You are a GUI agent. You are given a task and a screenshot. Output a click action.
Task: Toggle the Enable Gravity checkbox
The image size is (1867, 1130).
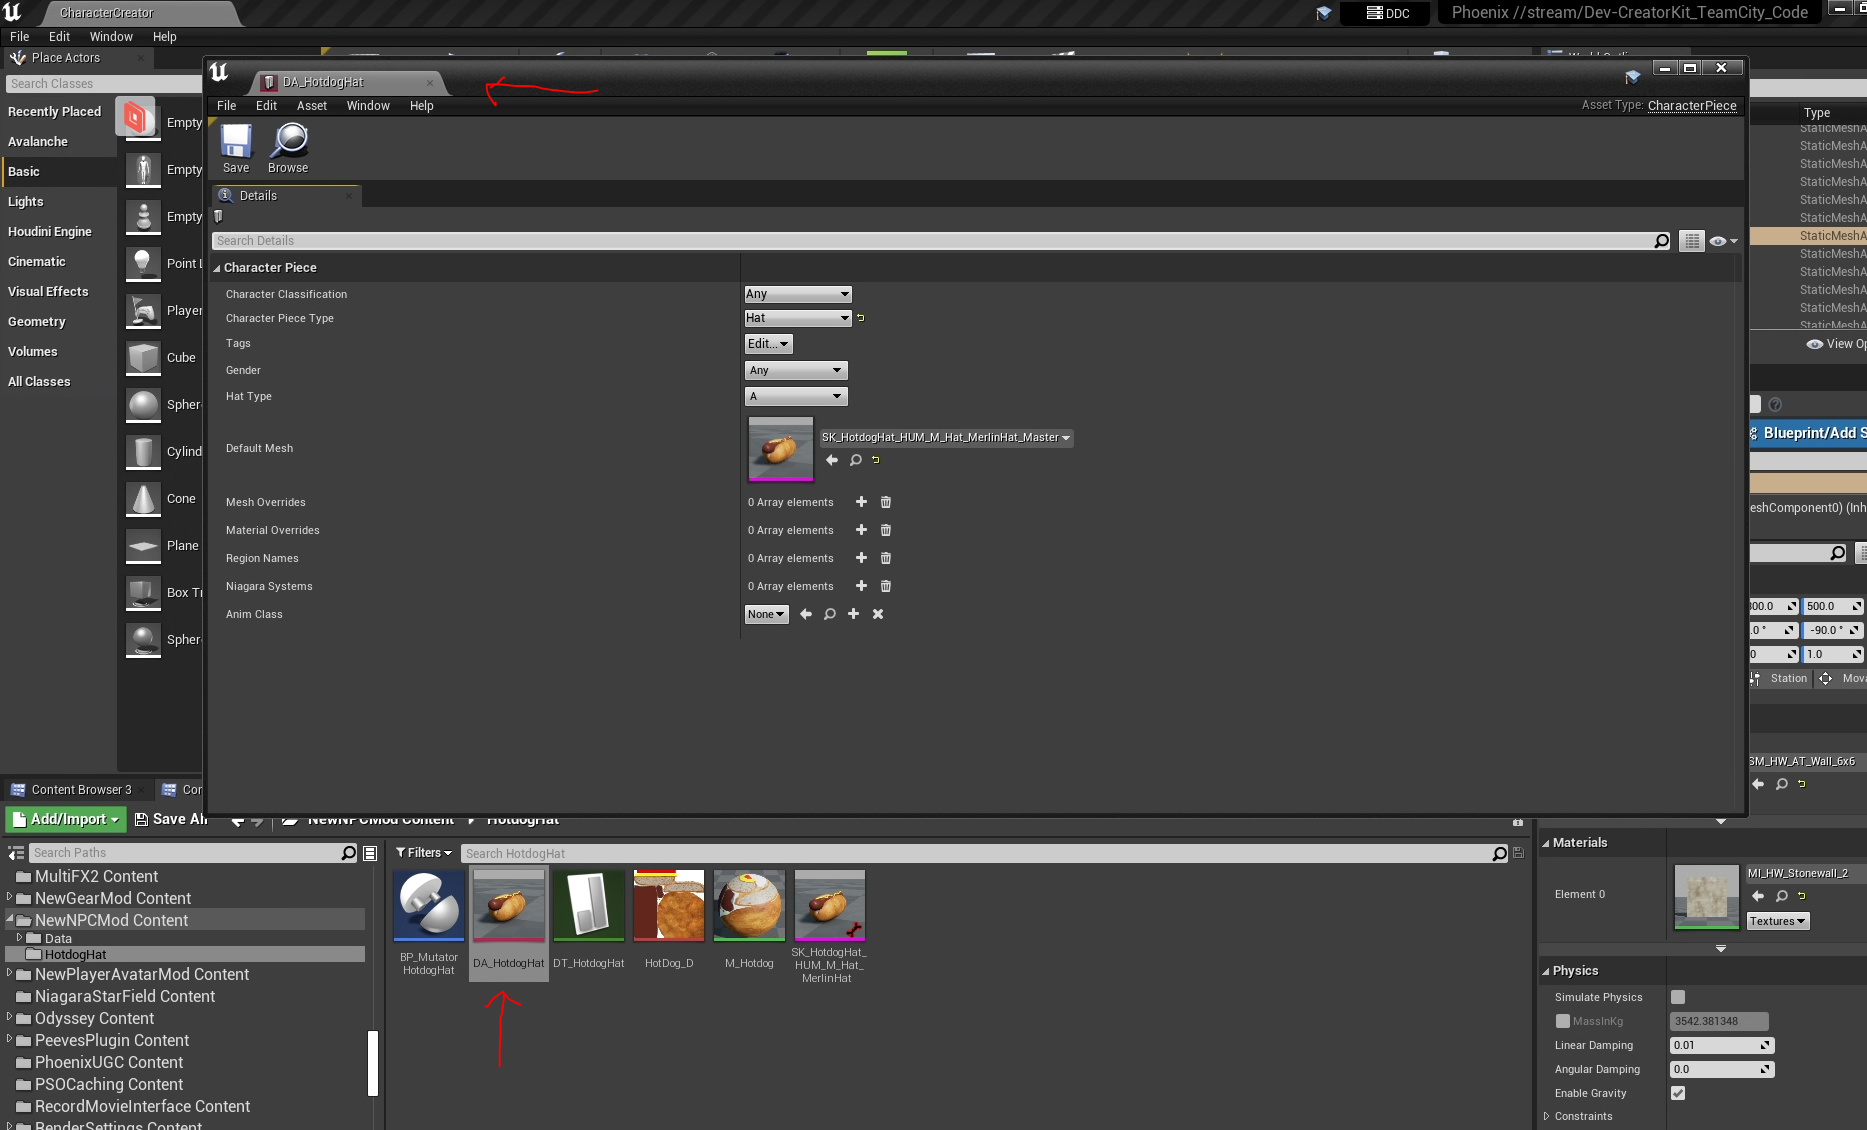[x=1678, y=1093]
